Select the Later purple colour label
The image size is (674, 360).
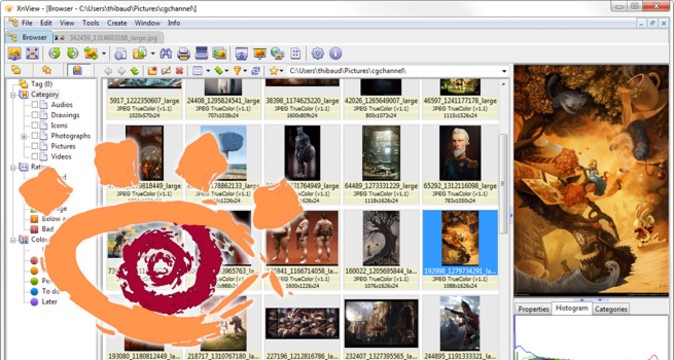49,302
